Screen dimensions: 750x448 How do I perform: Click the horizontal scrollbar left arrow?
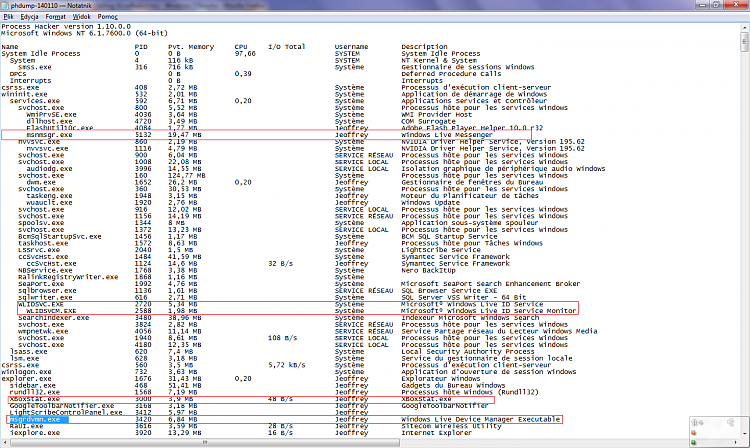click(5, 443)
